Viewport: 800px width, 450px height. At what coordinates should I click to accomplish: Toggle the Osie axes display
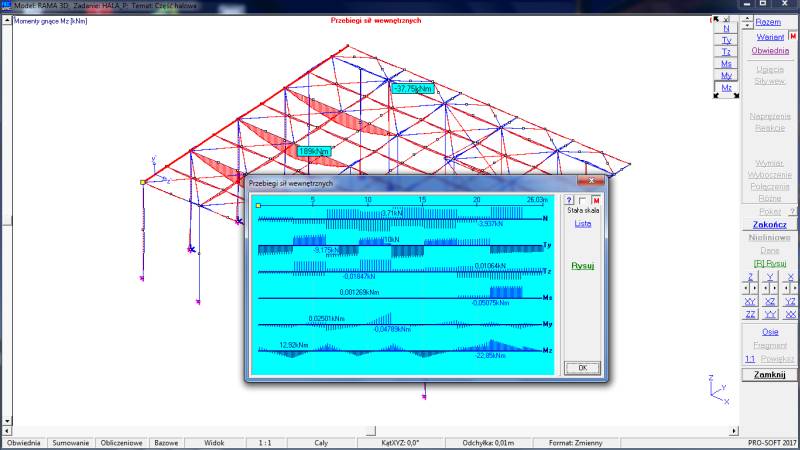[770, 332]
